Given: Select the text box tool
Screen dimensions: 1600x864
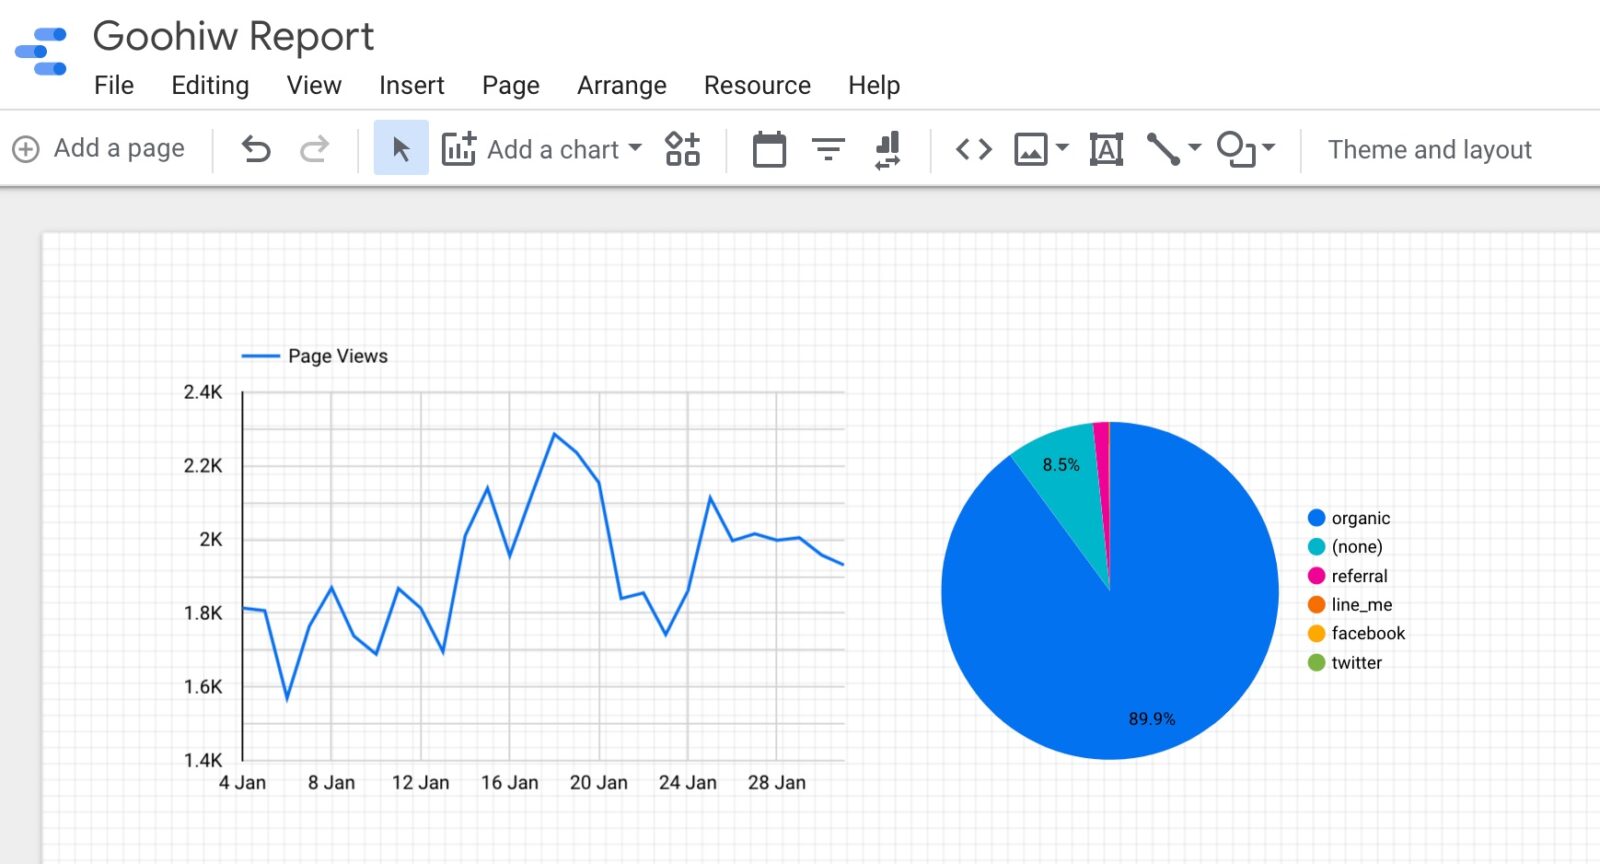Looking at the screenshot, I should tap(1106, 149).
